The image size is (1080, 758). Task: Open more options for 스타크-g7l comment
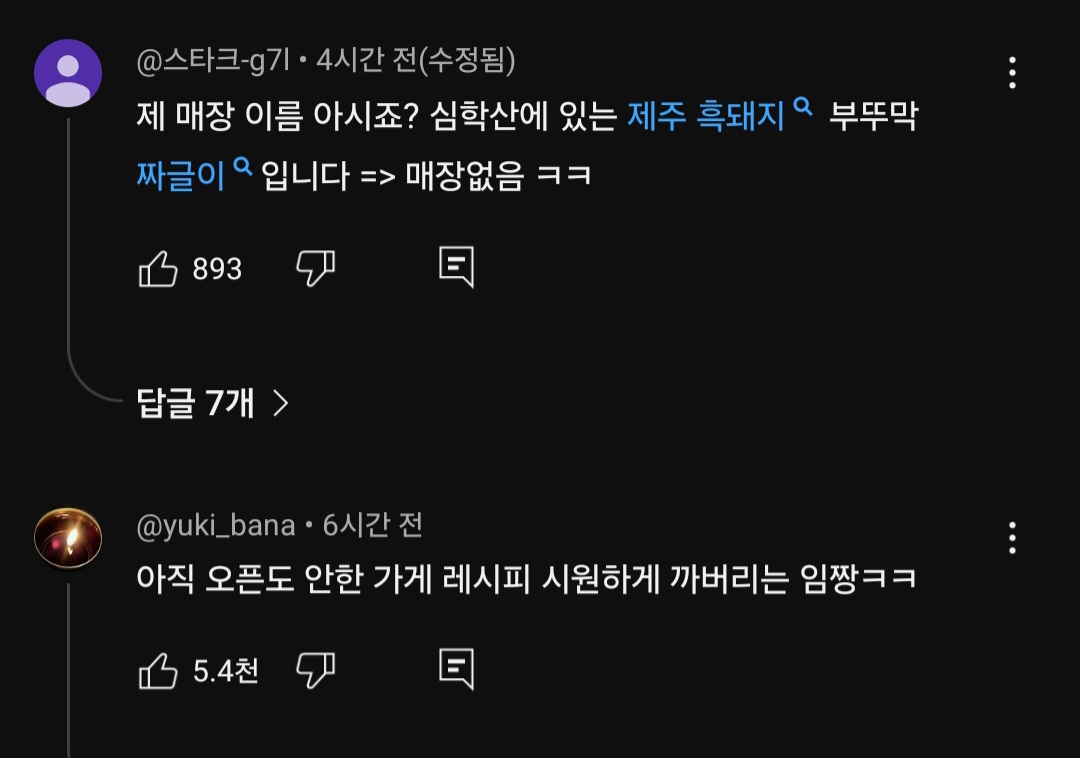click(x=1012, y=73)
